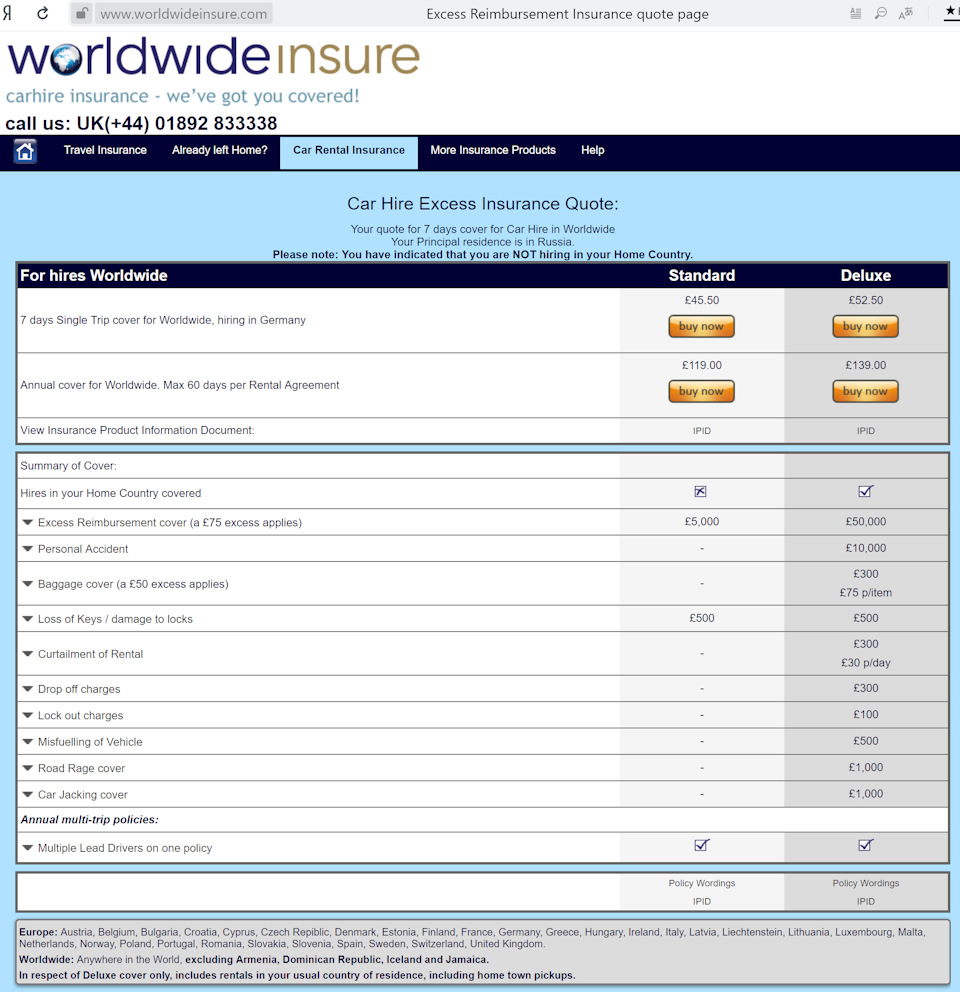The width and height of the screenshot is (960, 992).
Task: Buy Standard single trip at £45.50
Action: point(701,326)
